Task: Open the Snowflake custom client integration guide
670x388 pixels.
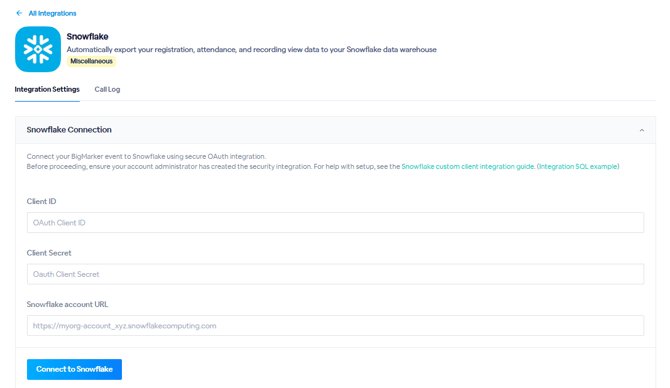Action: click(468, 166)
